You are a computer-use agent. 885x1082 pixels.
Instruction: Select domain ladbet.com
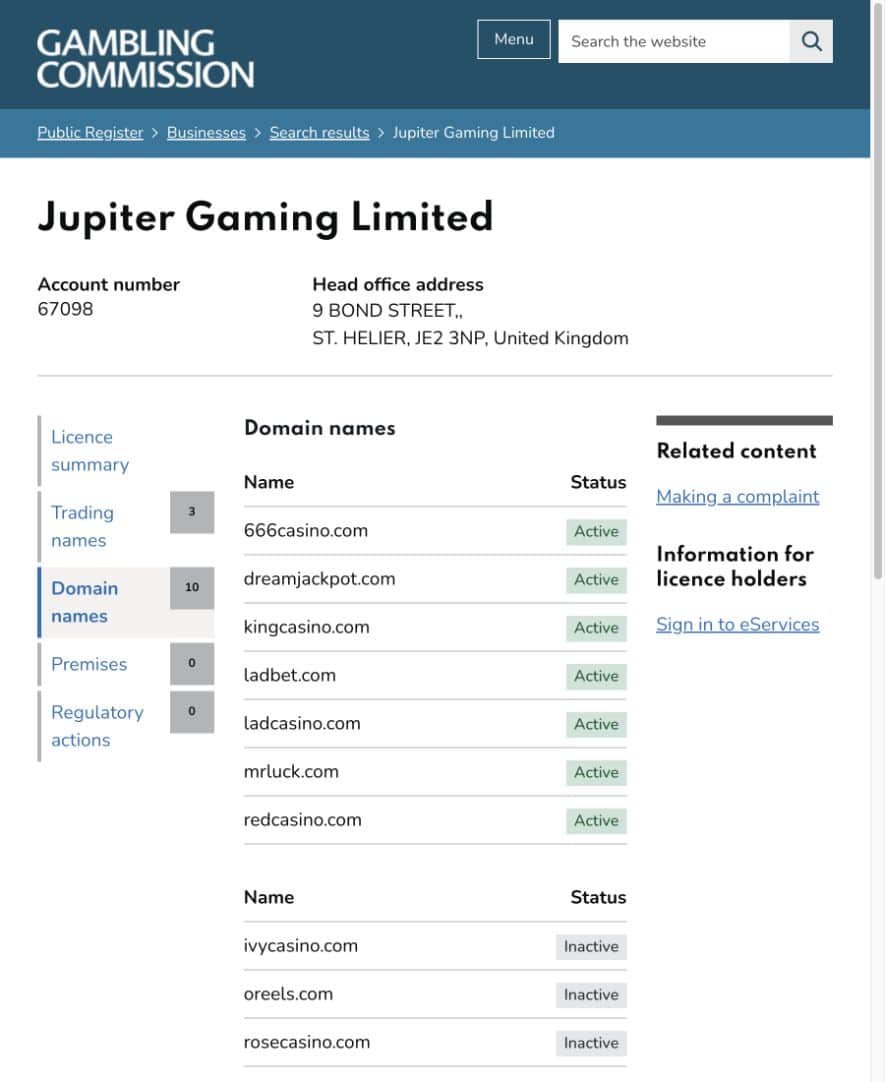click(290, 676)
